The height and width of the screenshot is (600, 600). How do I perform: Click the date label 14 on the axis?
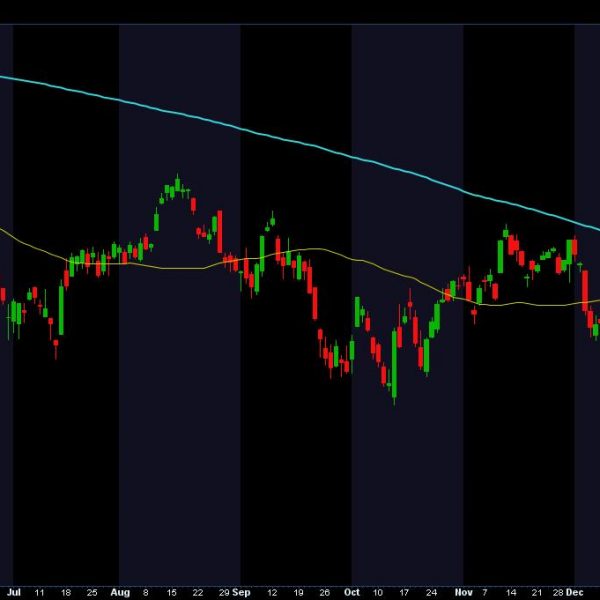pyautogui.click(x=511, y=593)
